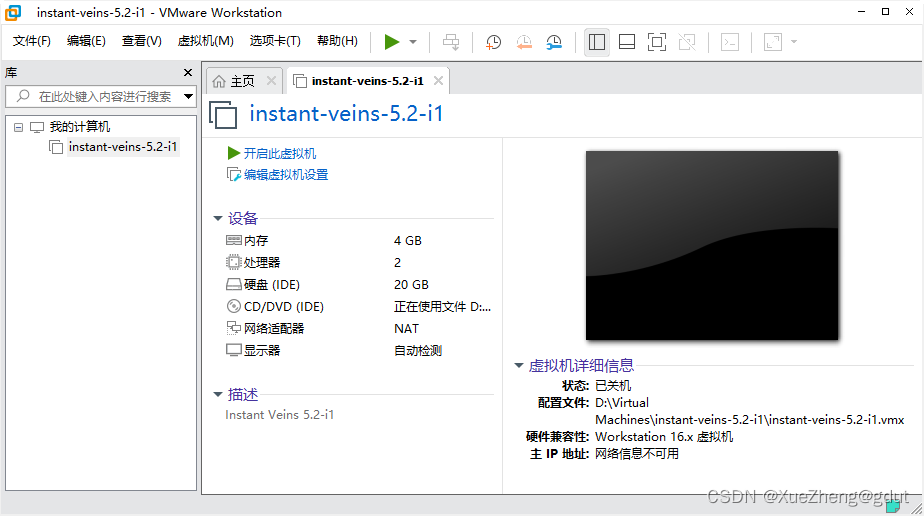Click the memory chip icon
924x516 pixels.
click(x=234, y=240)
